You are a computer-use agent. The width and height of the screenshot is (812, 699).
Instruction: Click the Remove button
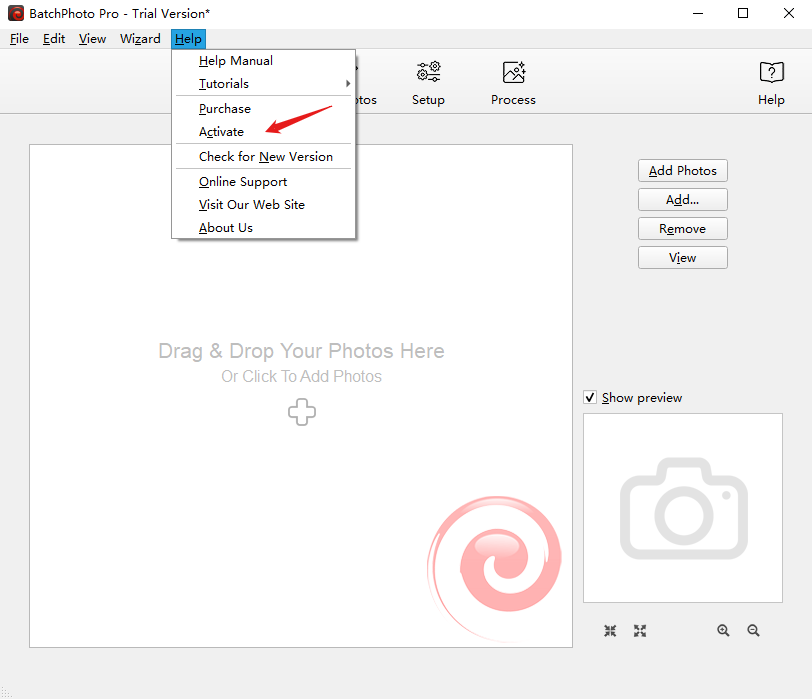[x=683, y=229]
